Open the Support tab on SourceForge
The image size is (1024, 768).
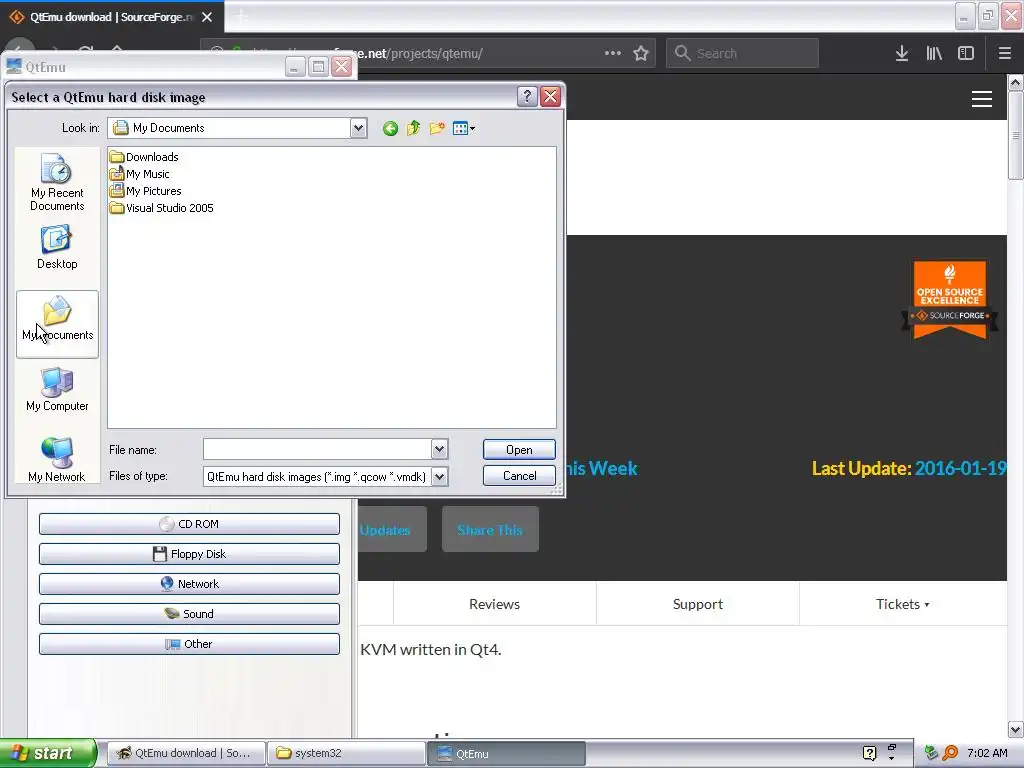697,604
